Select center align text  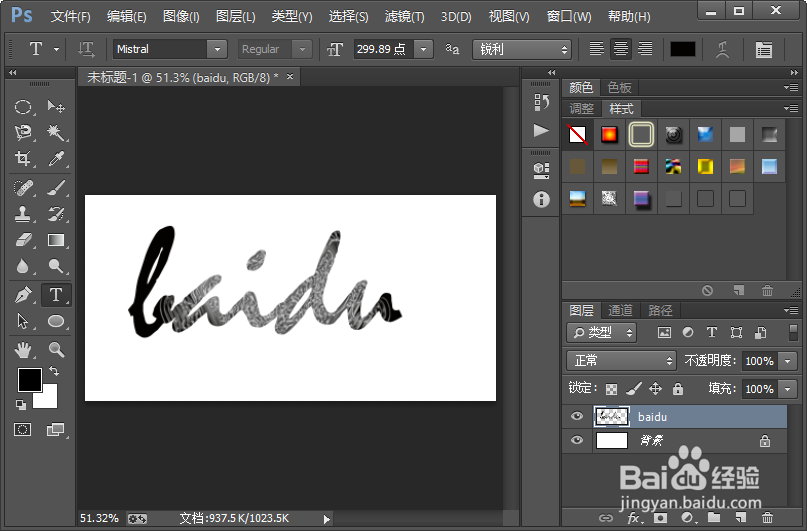click(x=621, y=49)
